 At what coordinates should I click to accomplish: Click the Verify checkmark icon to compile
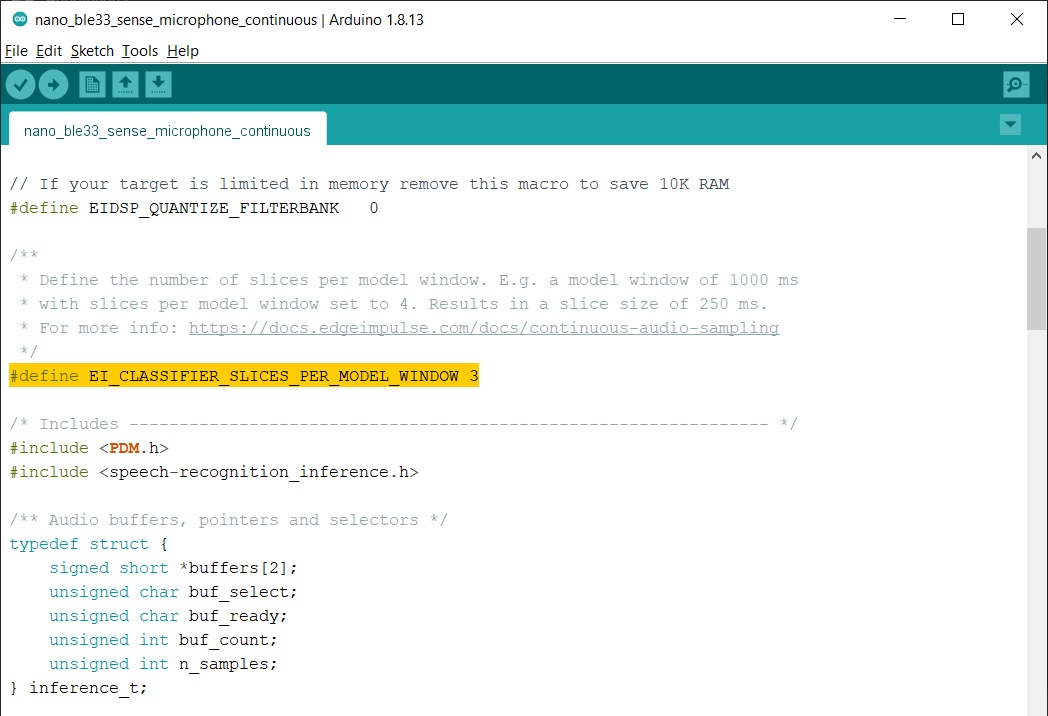20,84
